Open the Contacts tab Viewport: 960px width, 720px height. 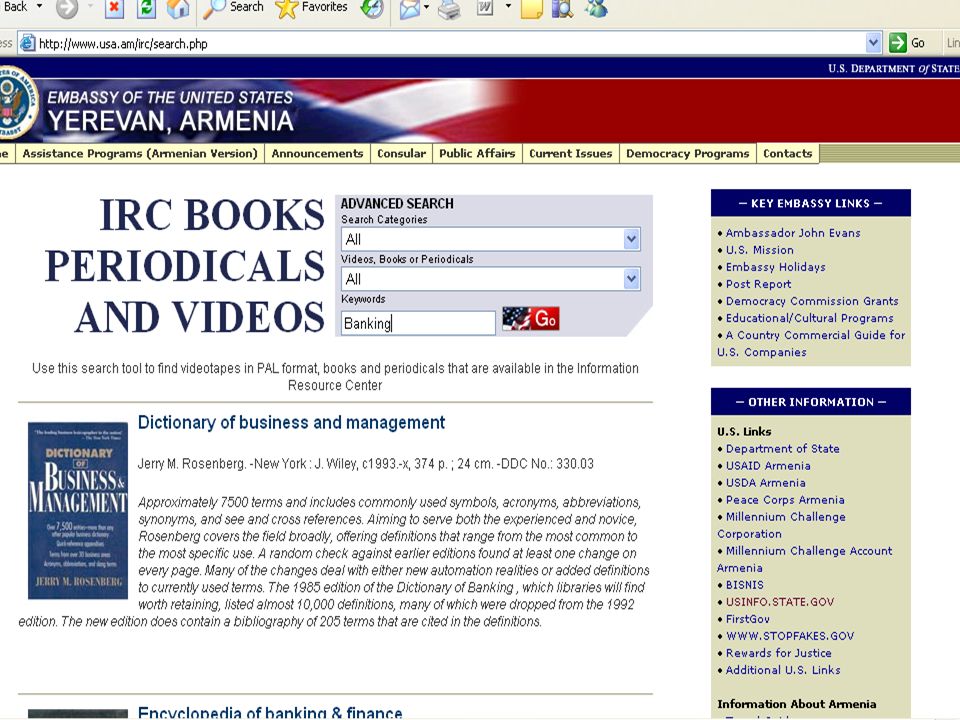pyautogui.click(x=788, y=154)
